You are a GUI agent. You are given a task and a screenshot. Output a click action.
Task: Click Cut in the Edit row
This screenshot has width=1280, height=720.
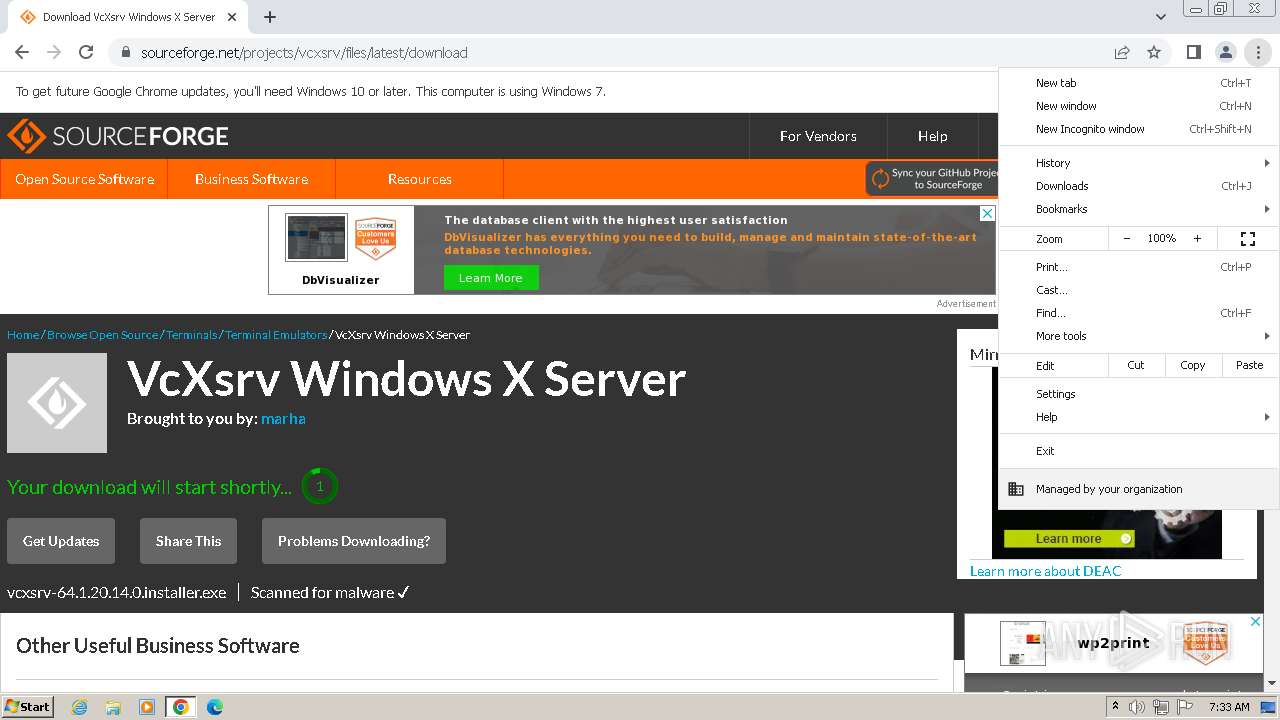tap(1136, 365)
